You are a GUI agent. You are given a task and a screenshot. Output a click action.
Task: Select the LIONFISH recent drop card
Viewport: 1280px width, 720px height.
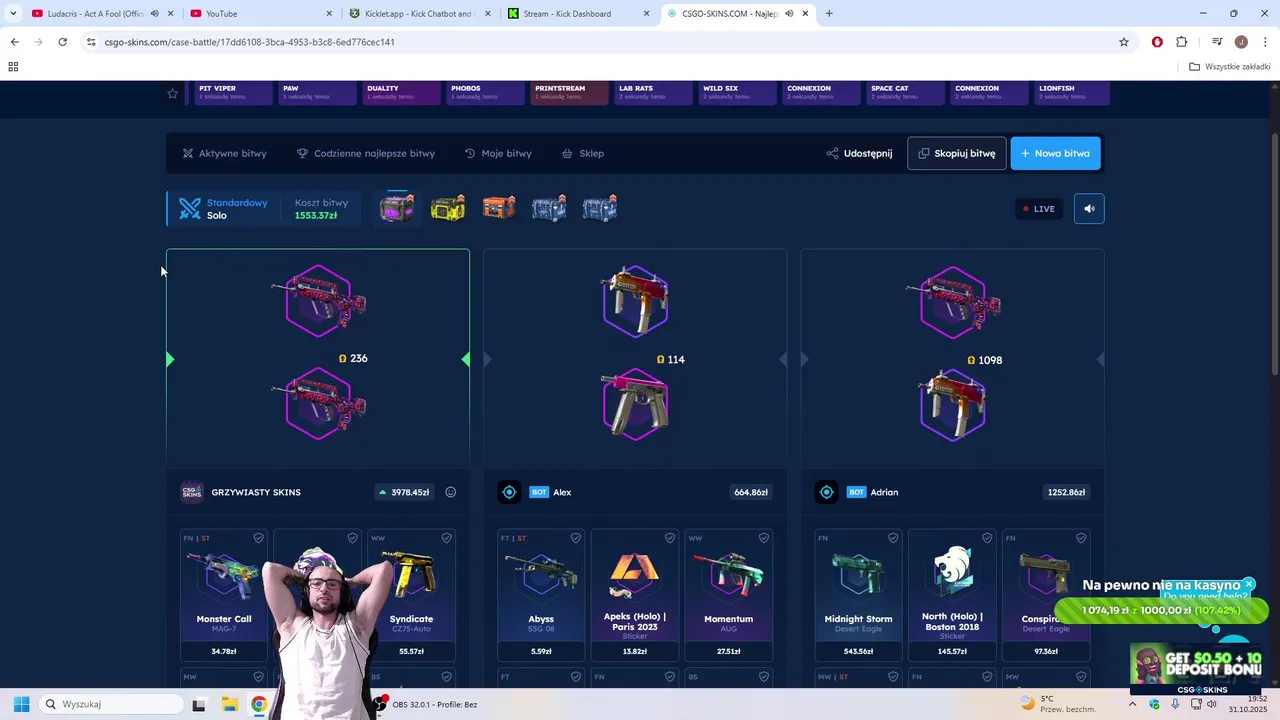(x=1072, y=92)
